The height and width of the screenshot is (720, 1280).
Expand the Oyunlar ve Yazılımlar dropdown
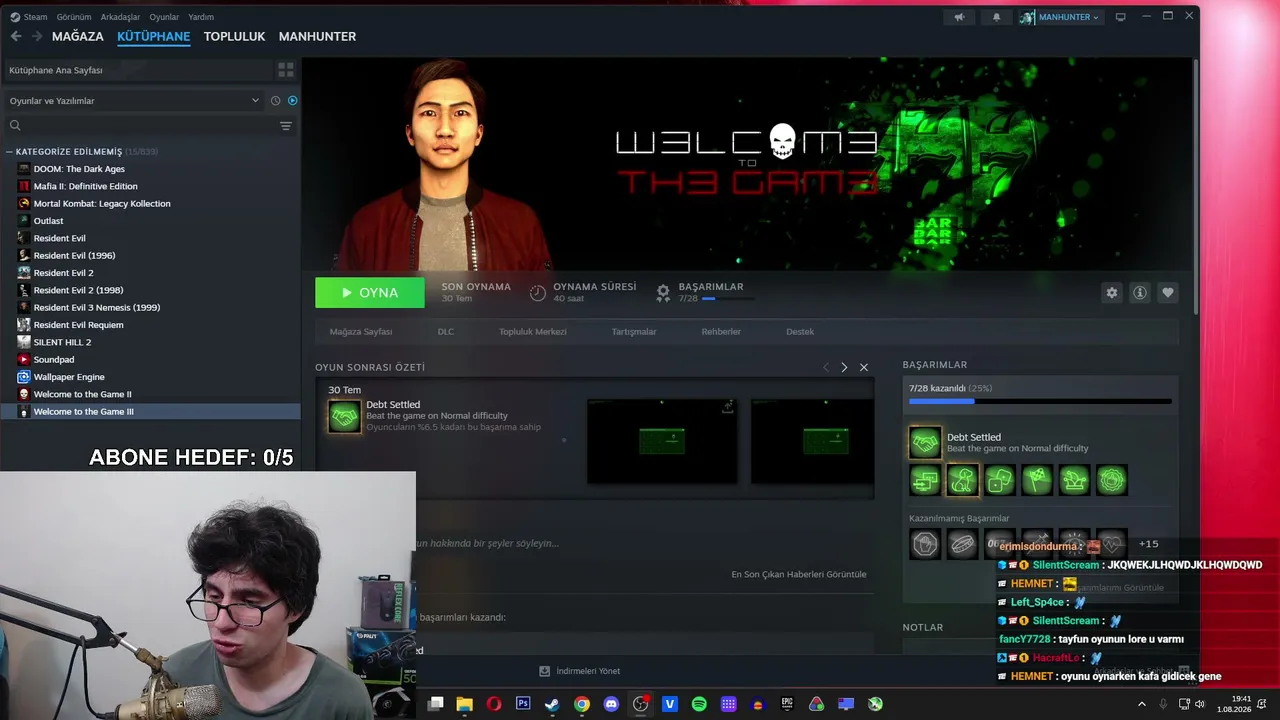click(x=134, y=100)
